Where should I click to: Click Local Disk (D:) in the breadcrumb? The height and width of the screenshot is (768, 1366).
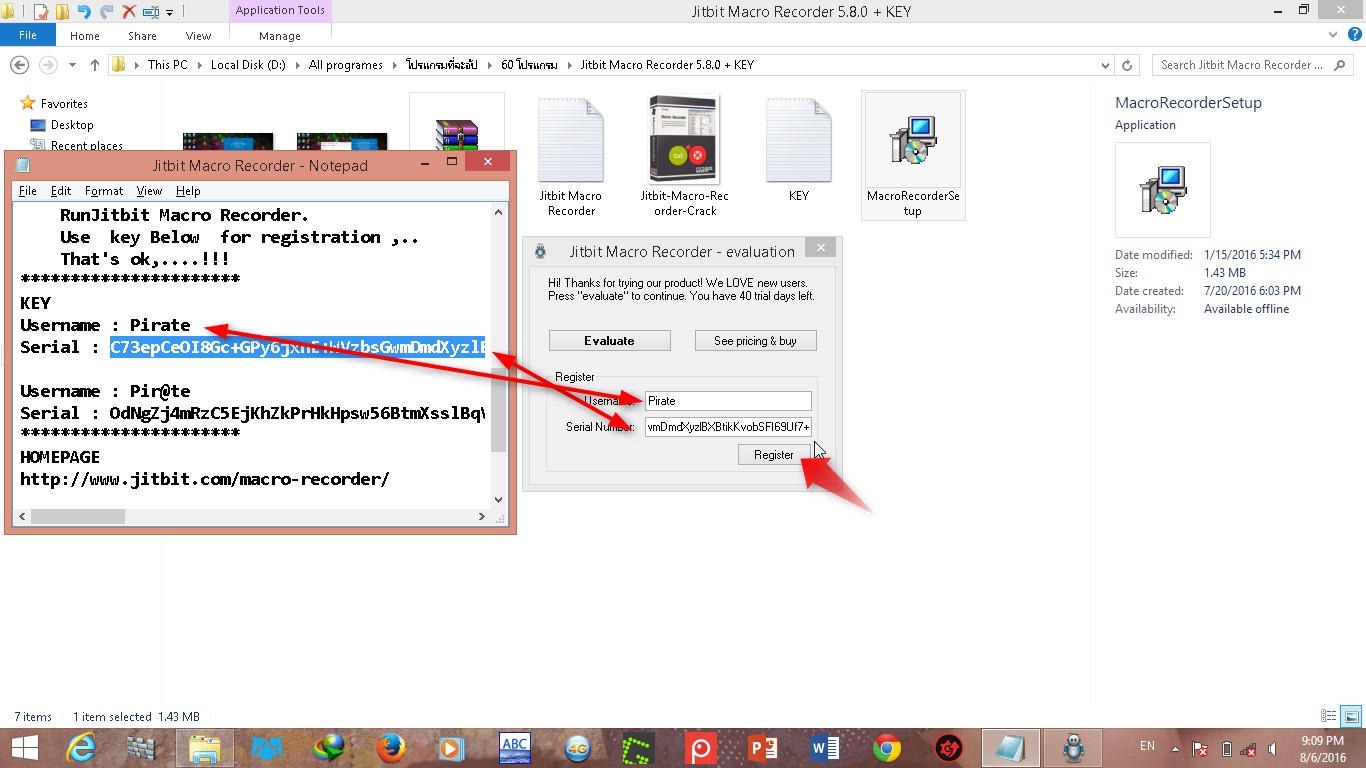point(247,65)
